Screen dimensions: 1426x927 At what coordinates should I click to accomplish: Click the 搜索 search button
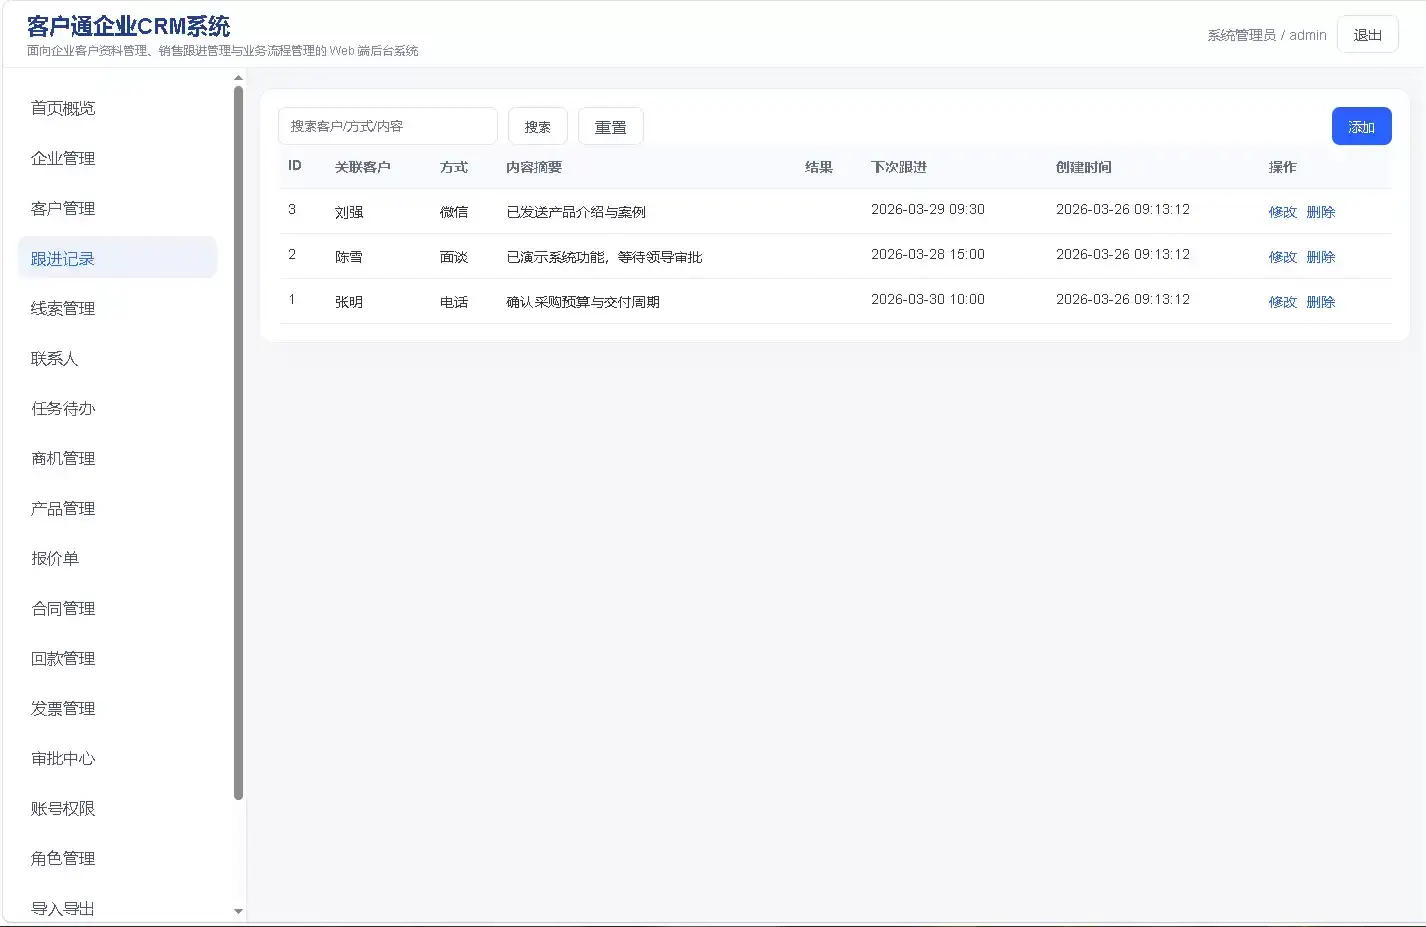[537, 126]
